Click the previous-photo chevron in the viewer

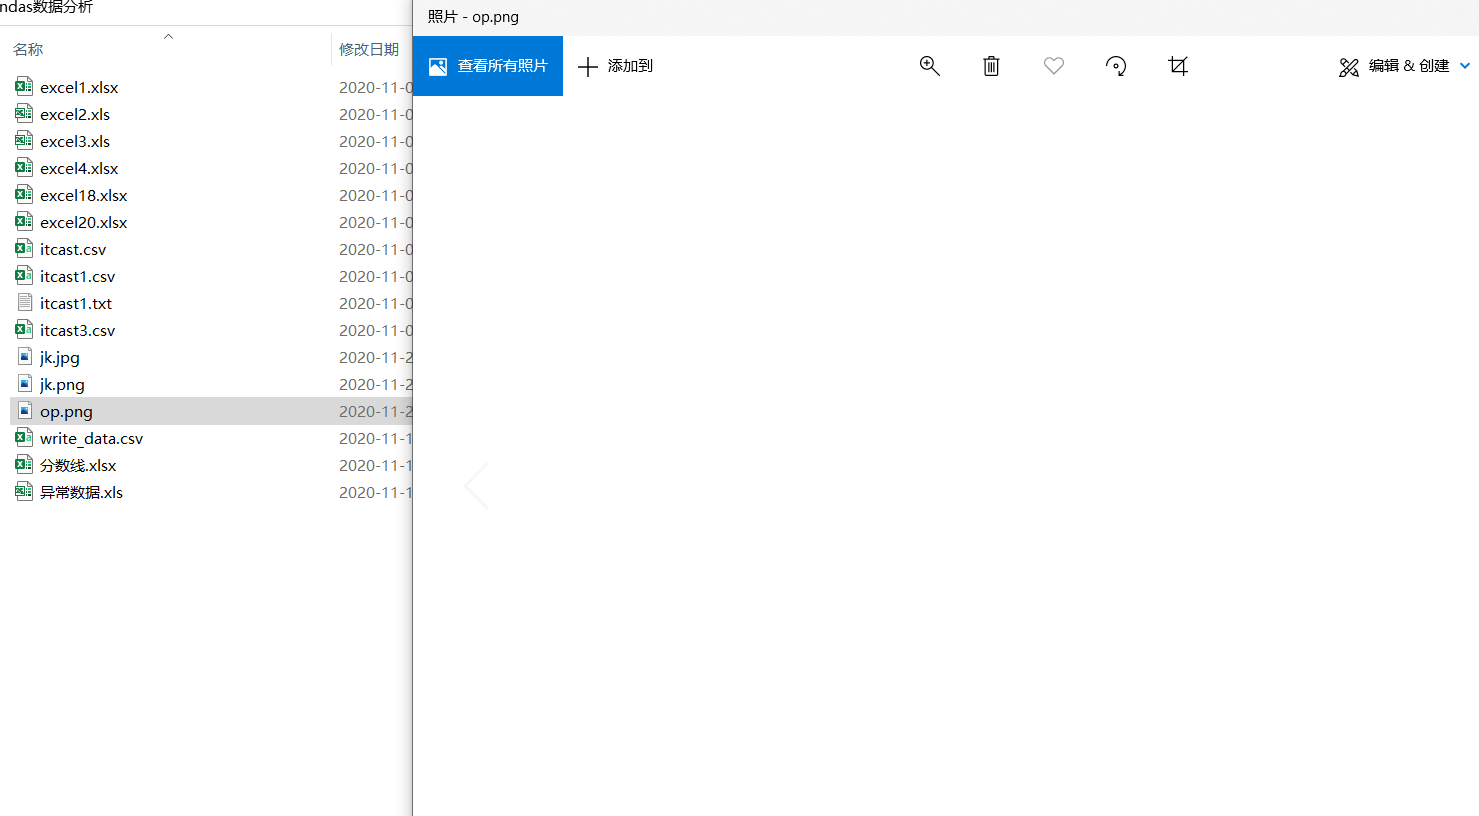477,485
